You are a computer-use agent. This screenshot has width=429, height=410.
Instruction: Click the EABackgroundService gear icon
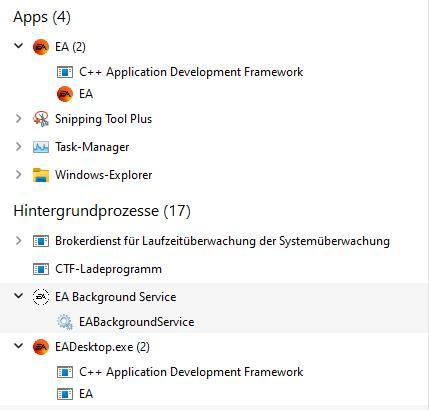click(x=65, y=322)
